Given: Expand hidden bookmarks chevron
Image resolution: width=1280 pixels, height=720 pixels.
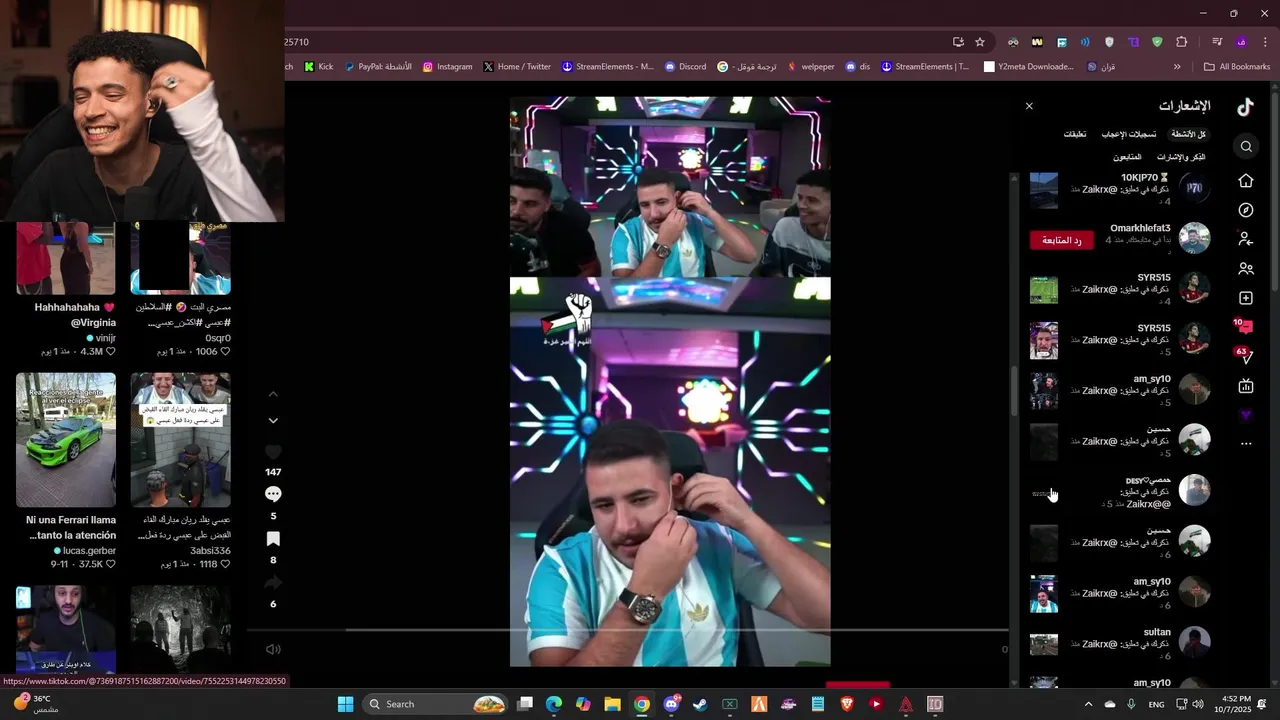Looking at the screenshot, I should [x=1177, y=67].
